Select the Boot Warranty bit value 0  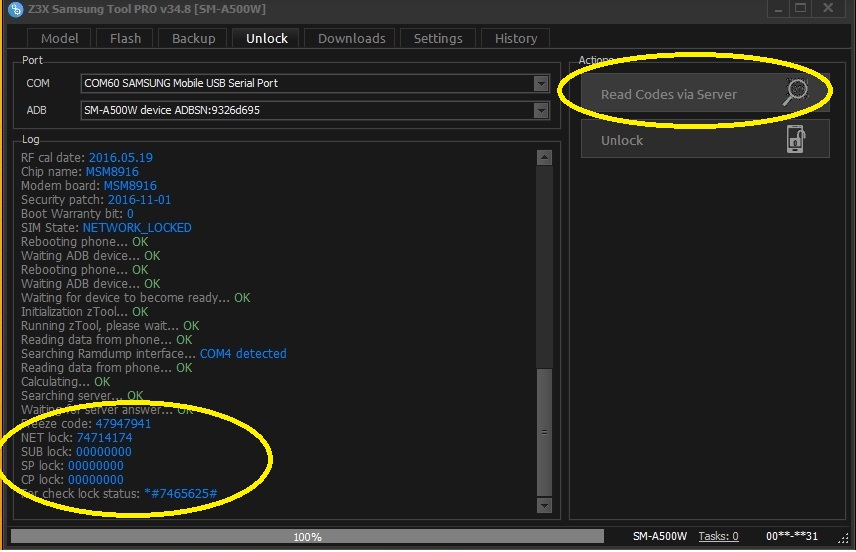(130, 213)
